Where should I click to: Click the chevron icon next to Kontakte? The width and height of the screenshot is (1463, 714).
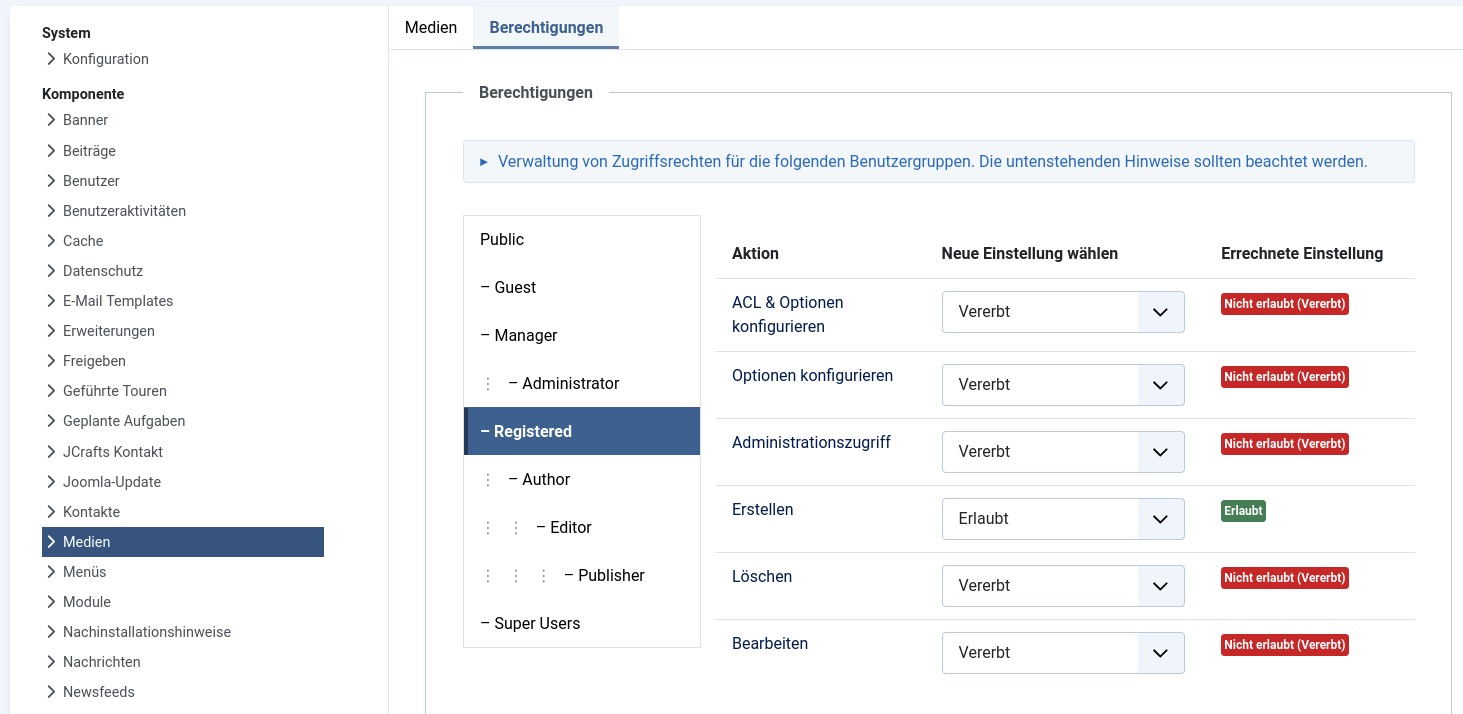pos(51,512)
